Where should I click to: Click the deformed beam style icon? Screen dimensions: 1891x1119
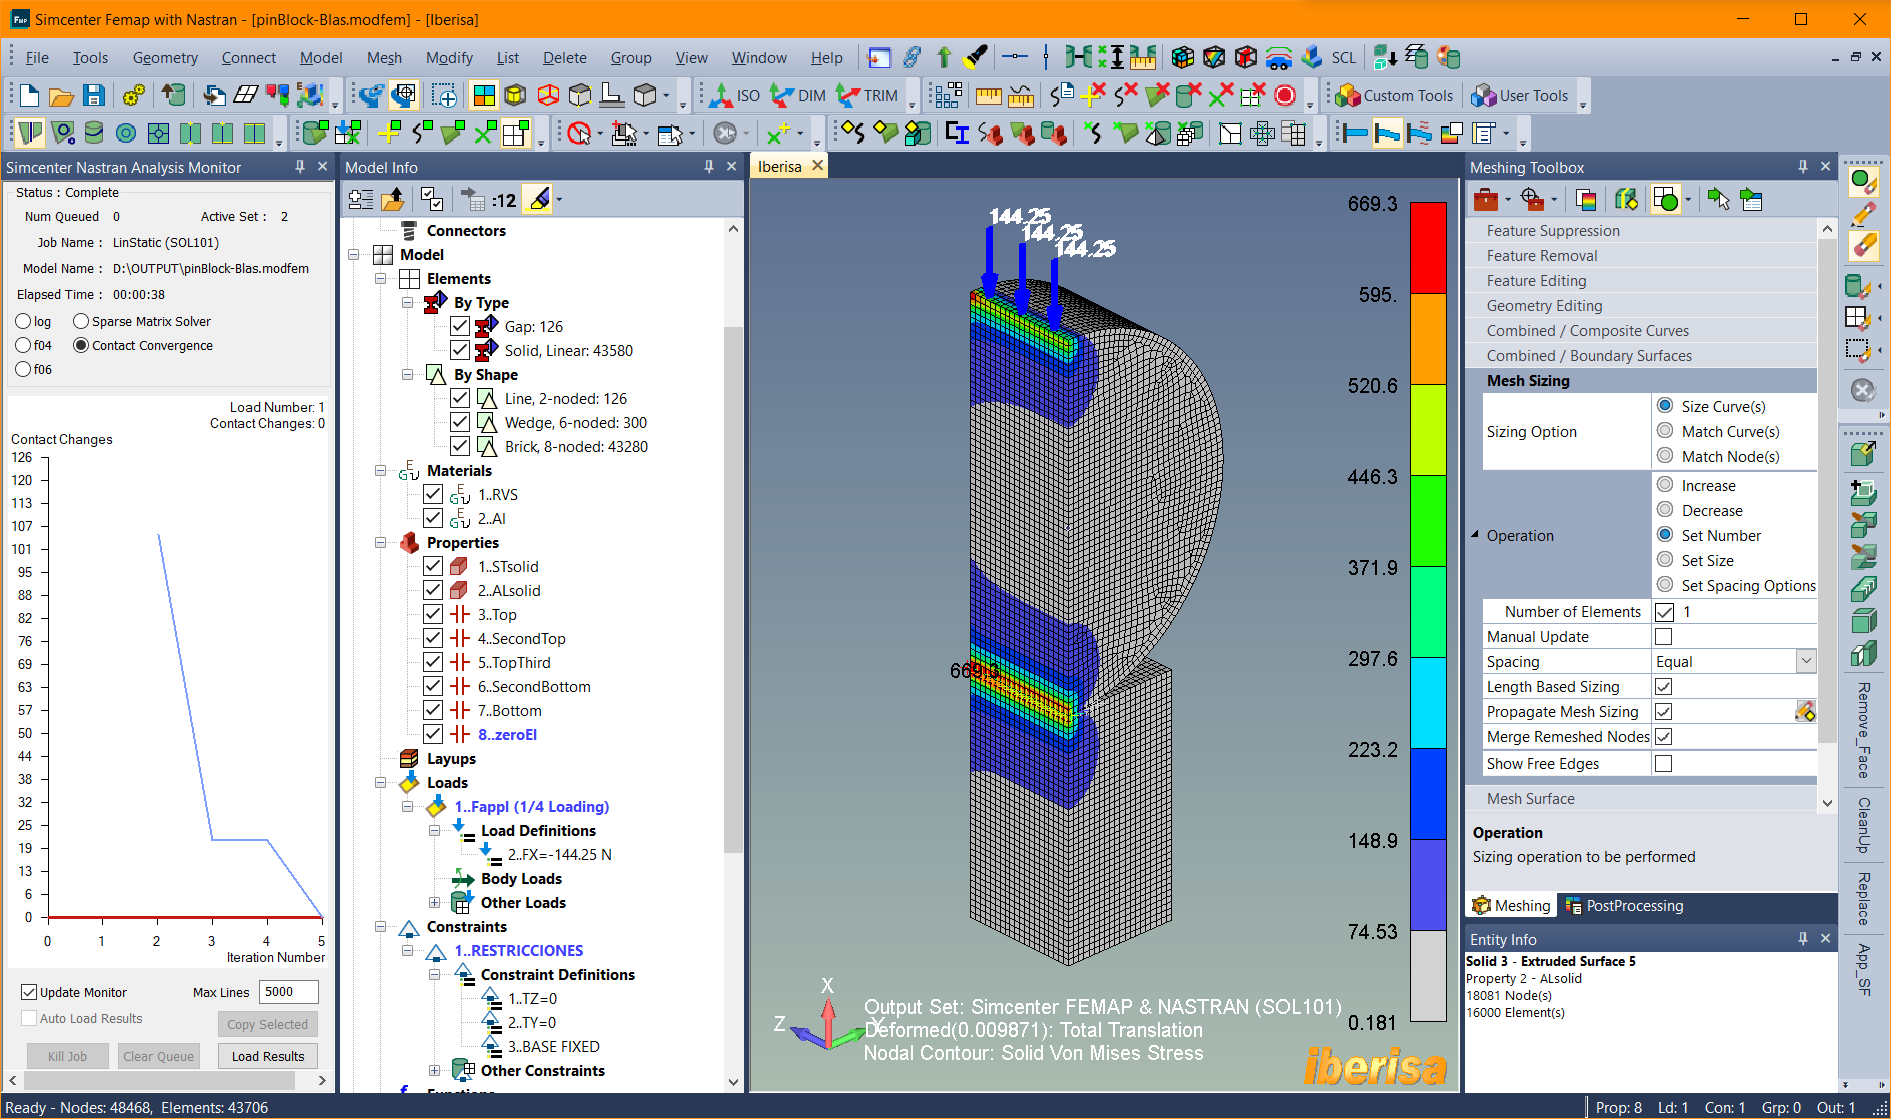point(1387,133)
